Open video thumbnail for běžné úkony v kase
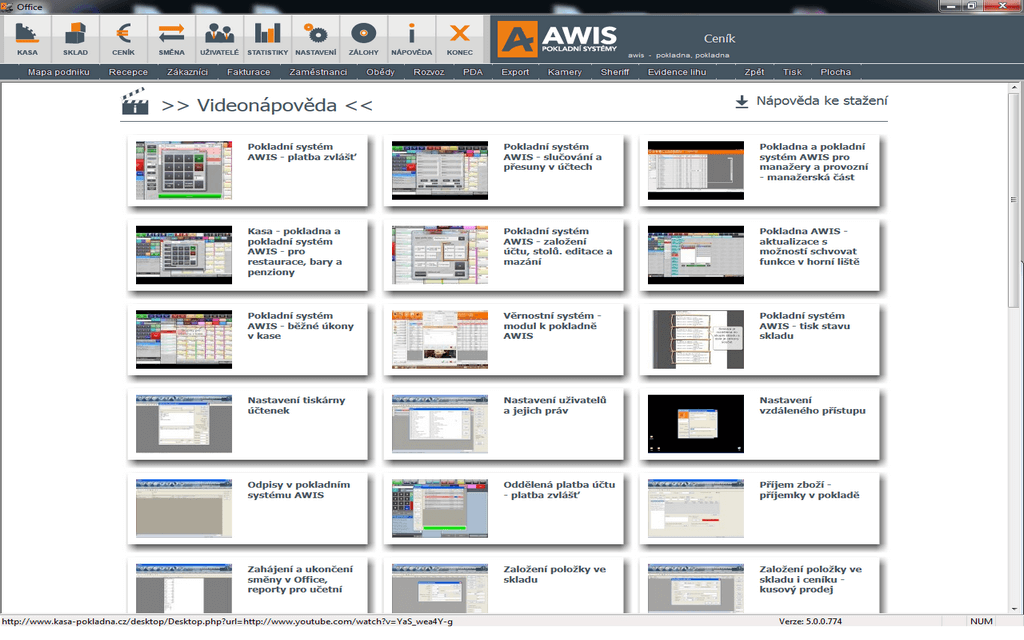Image resolution: width=1024 pixels, height=640 pixels. (184, 339)
